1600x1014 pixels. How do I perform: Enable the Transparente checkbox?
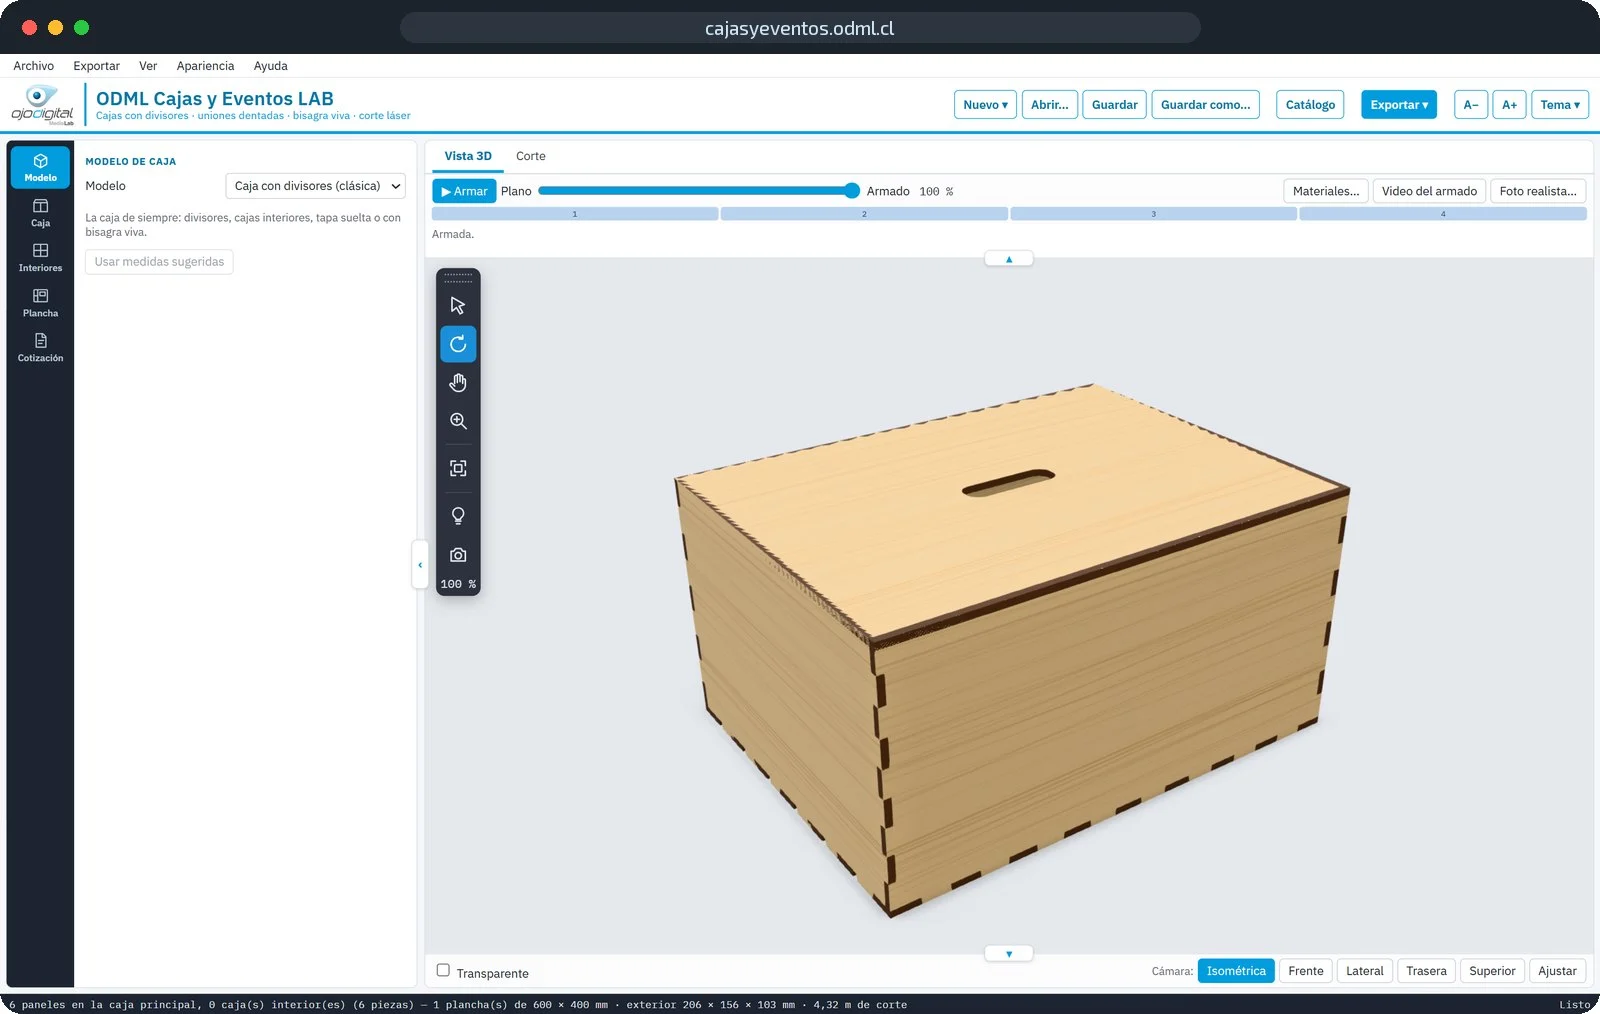coord(443,970)
